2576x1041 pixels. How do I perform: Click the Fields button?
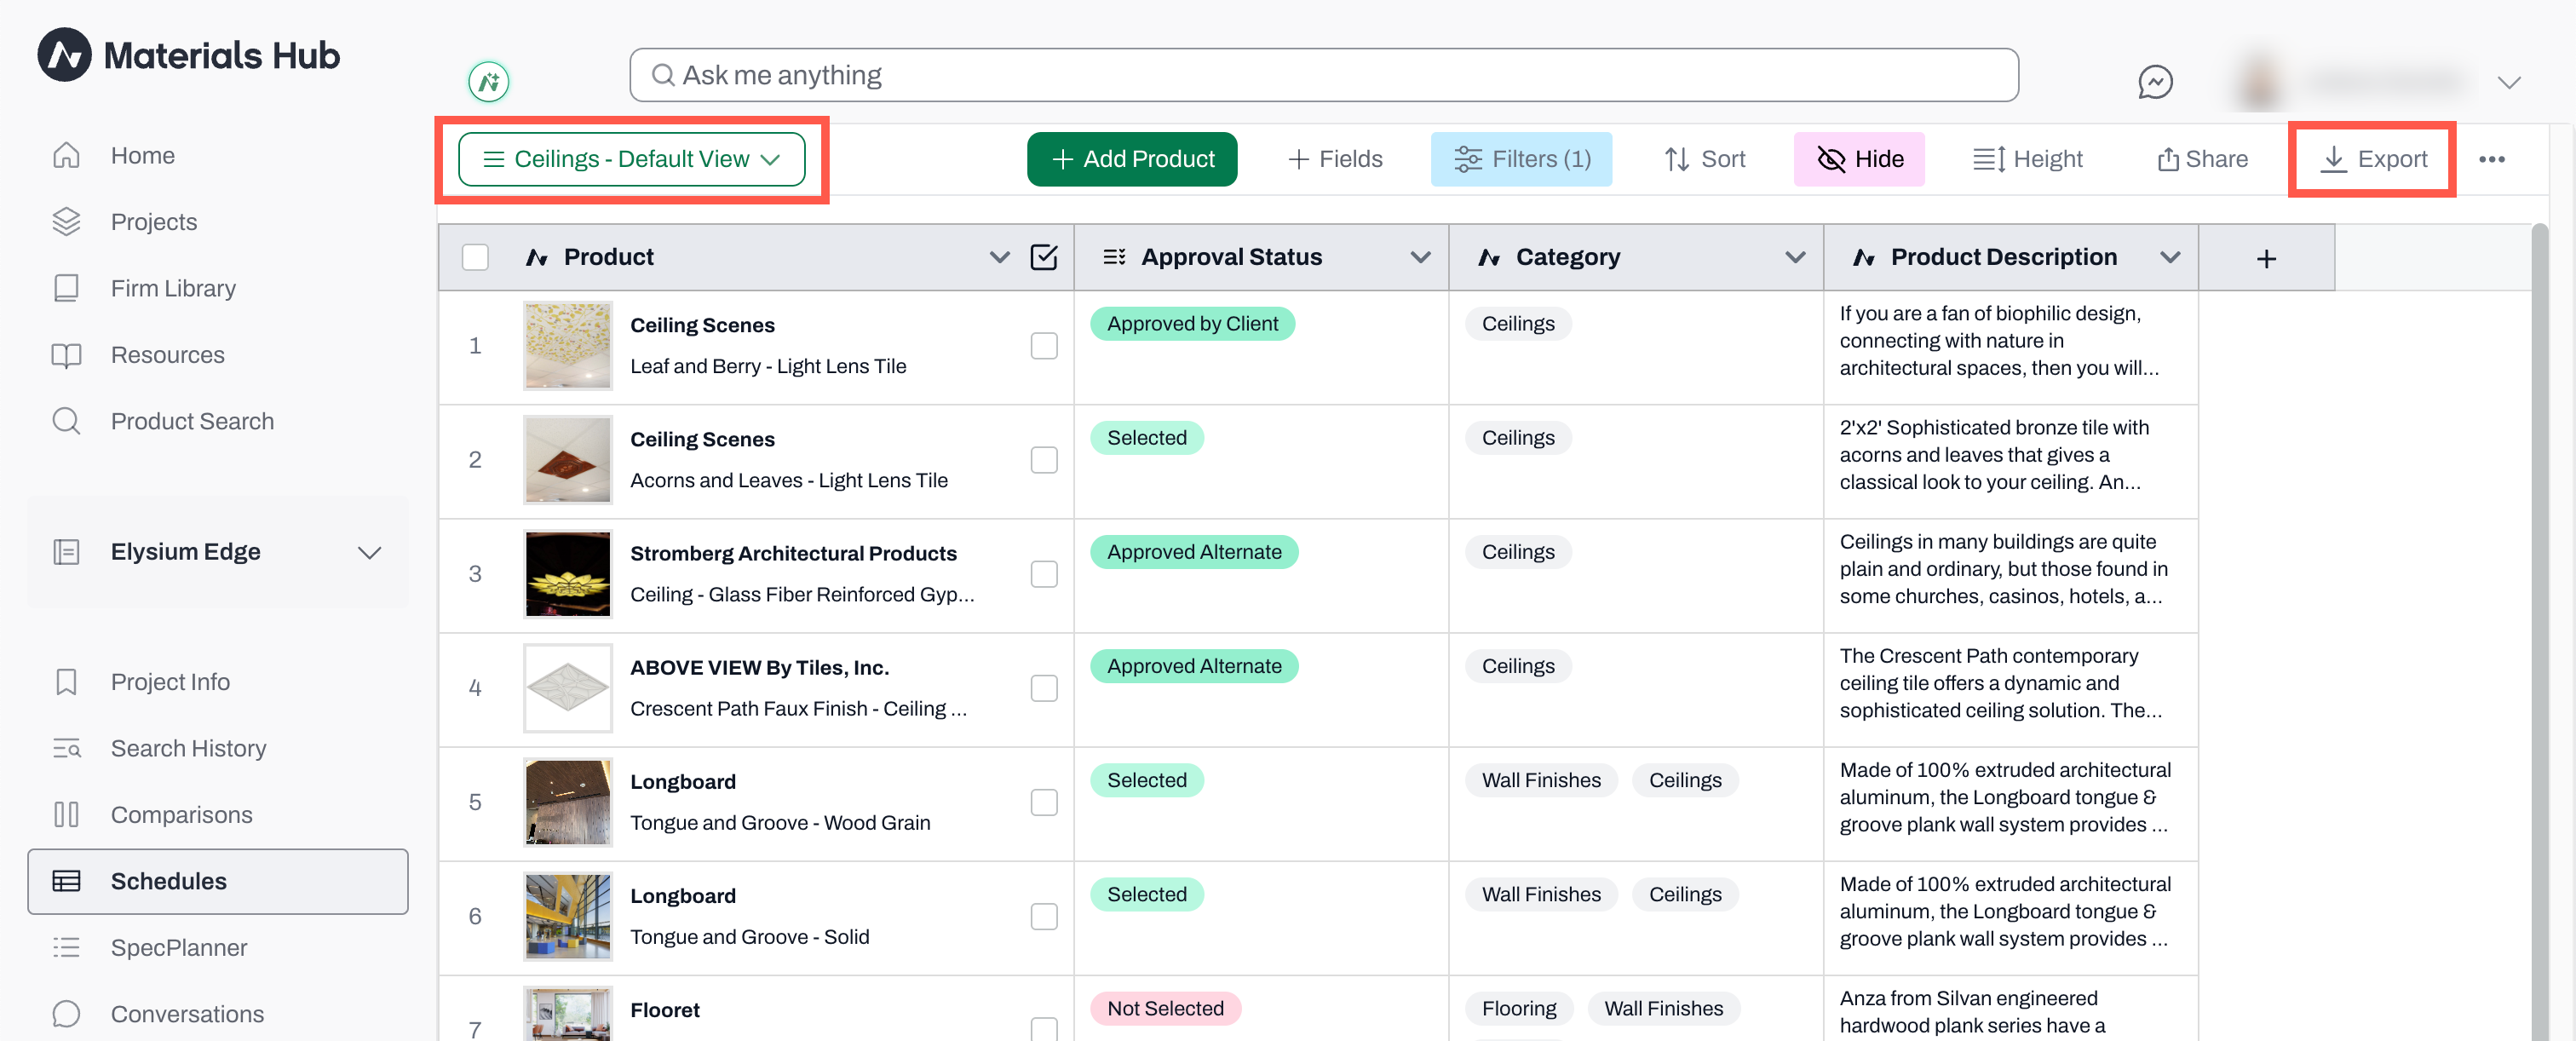[1335, 159]
